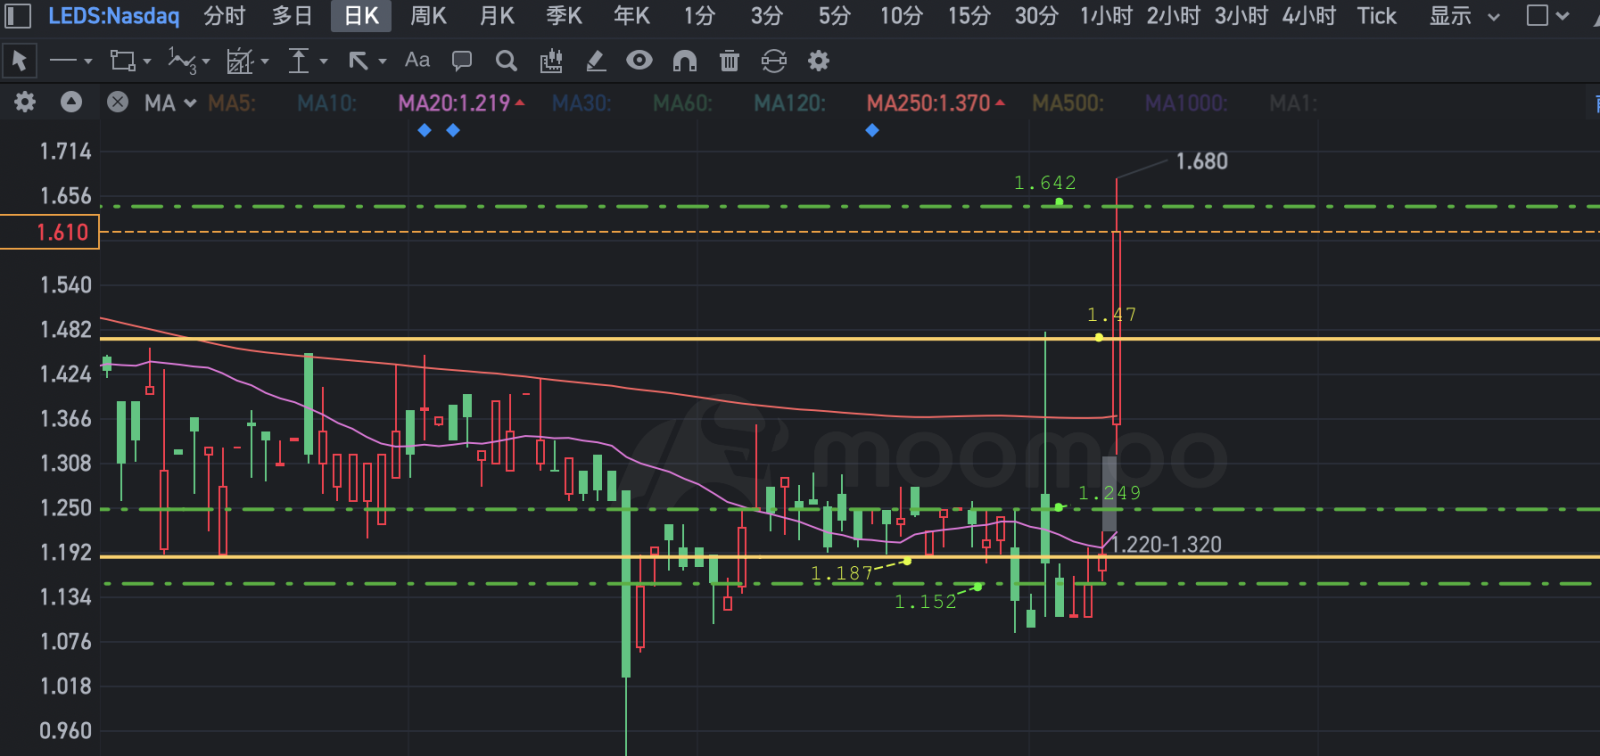The image size is (1600, 756).
Task: Click the blue diamond marker under MA250
Action: [872, 130]
